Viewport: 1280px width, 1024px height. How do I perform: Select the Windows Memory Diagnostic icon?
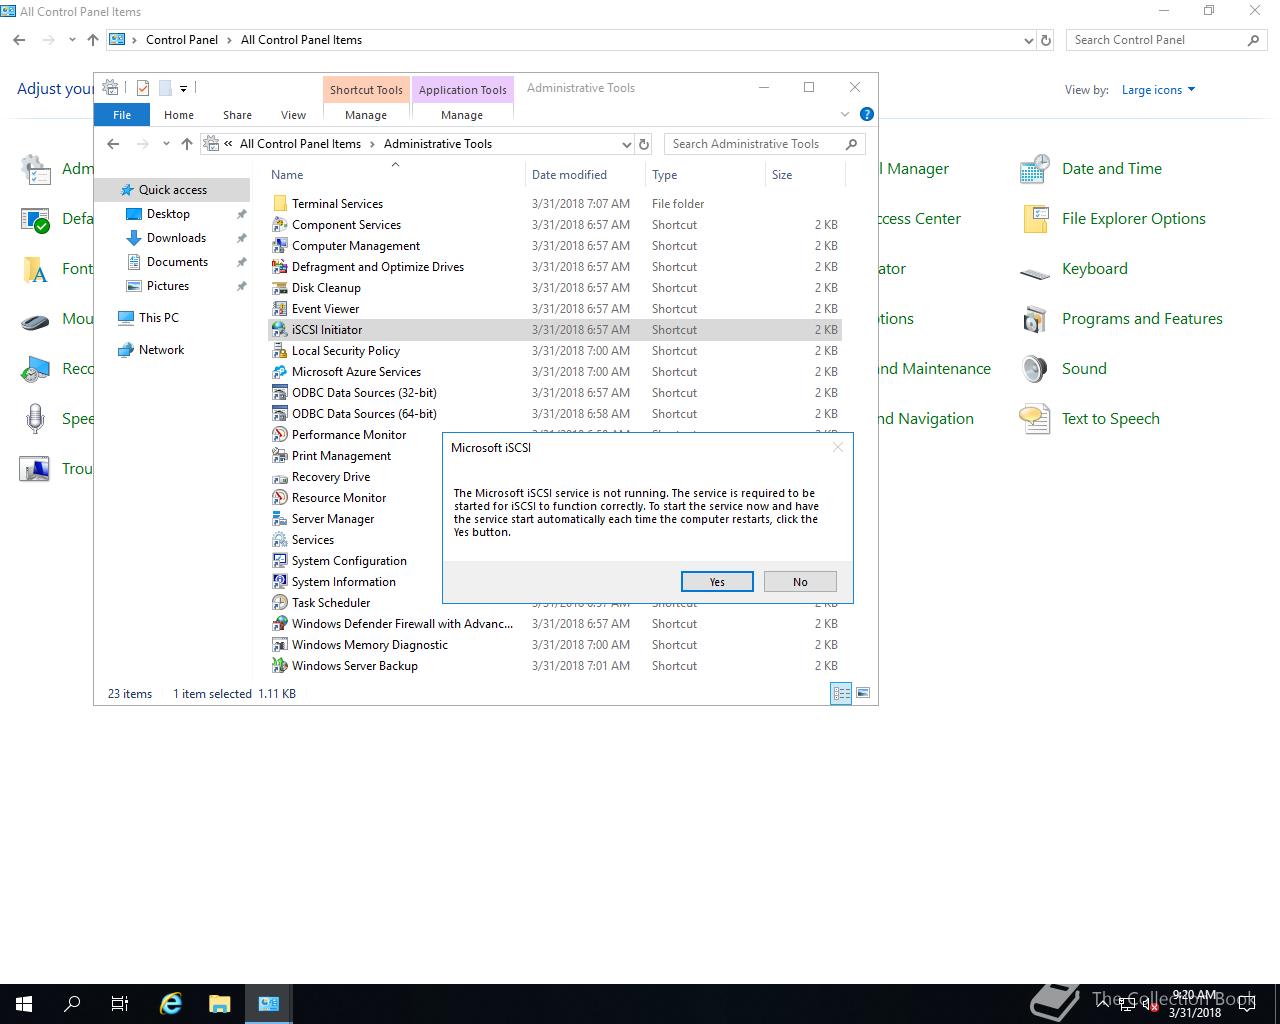click(x=280, y=645)
